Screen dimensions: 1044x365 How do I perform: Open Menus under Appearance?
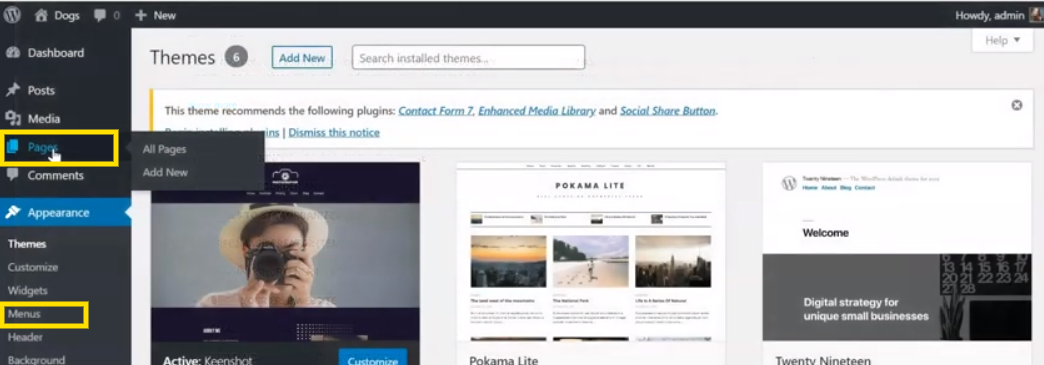[x=24, y=314]
